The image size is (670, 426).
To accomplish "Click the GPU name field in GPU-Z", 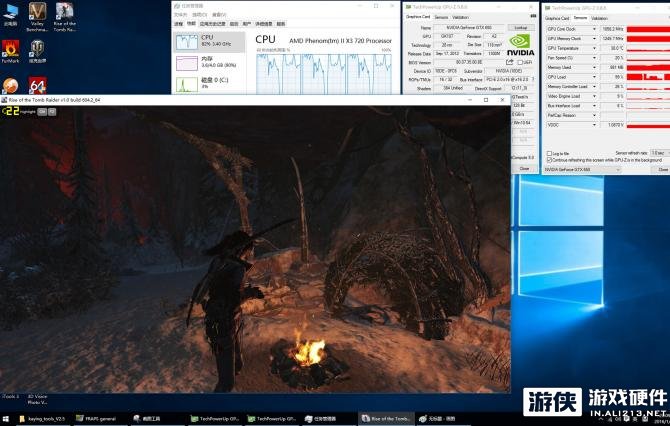I will [469, 27].
